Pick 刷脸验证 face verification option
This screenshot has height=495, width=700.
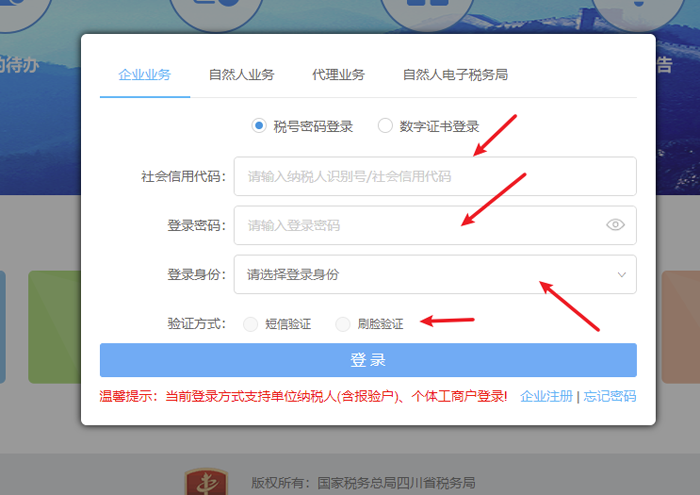(343, 324)
